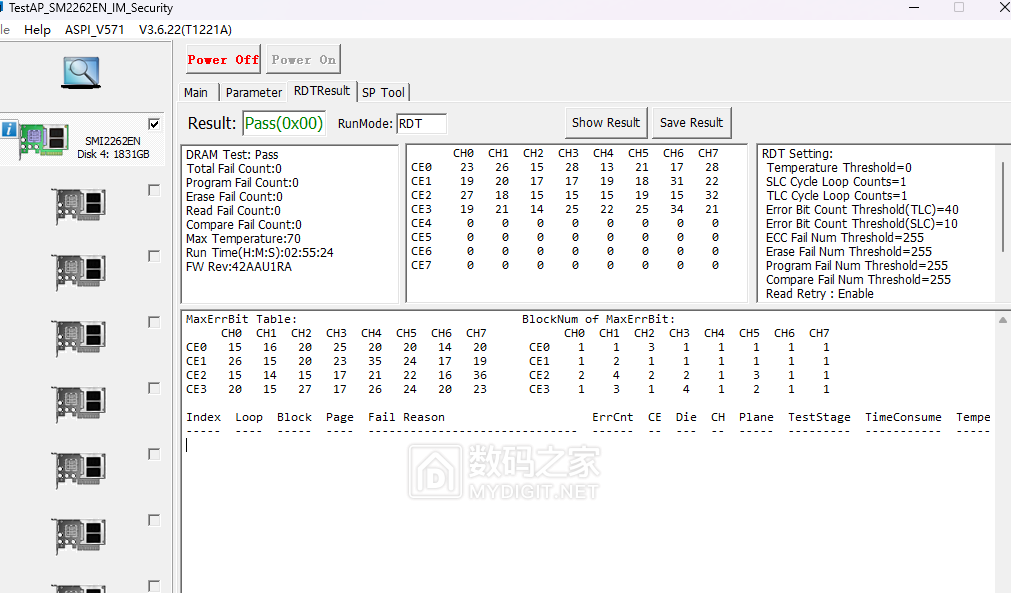
Task: Uncheck the SMI2262EN Disk 4 checkbox
Action: click(153, 124)
